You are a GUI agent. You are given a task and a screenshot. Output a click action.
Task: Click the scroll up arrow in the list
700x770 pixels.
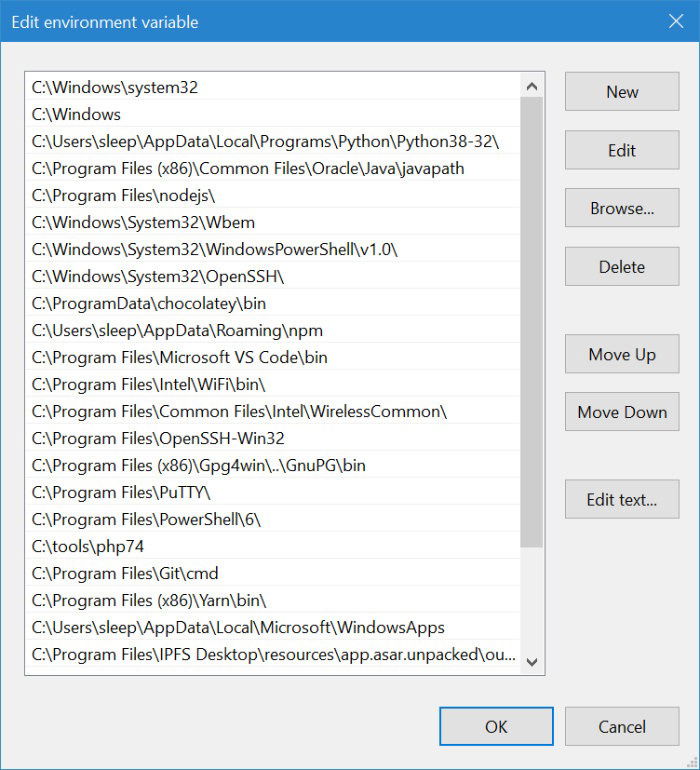click(532, 87)
